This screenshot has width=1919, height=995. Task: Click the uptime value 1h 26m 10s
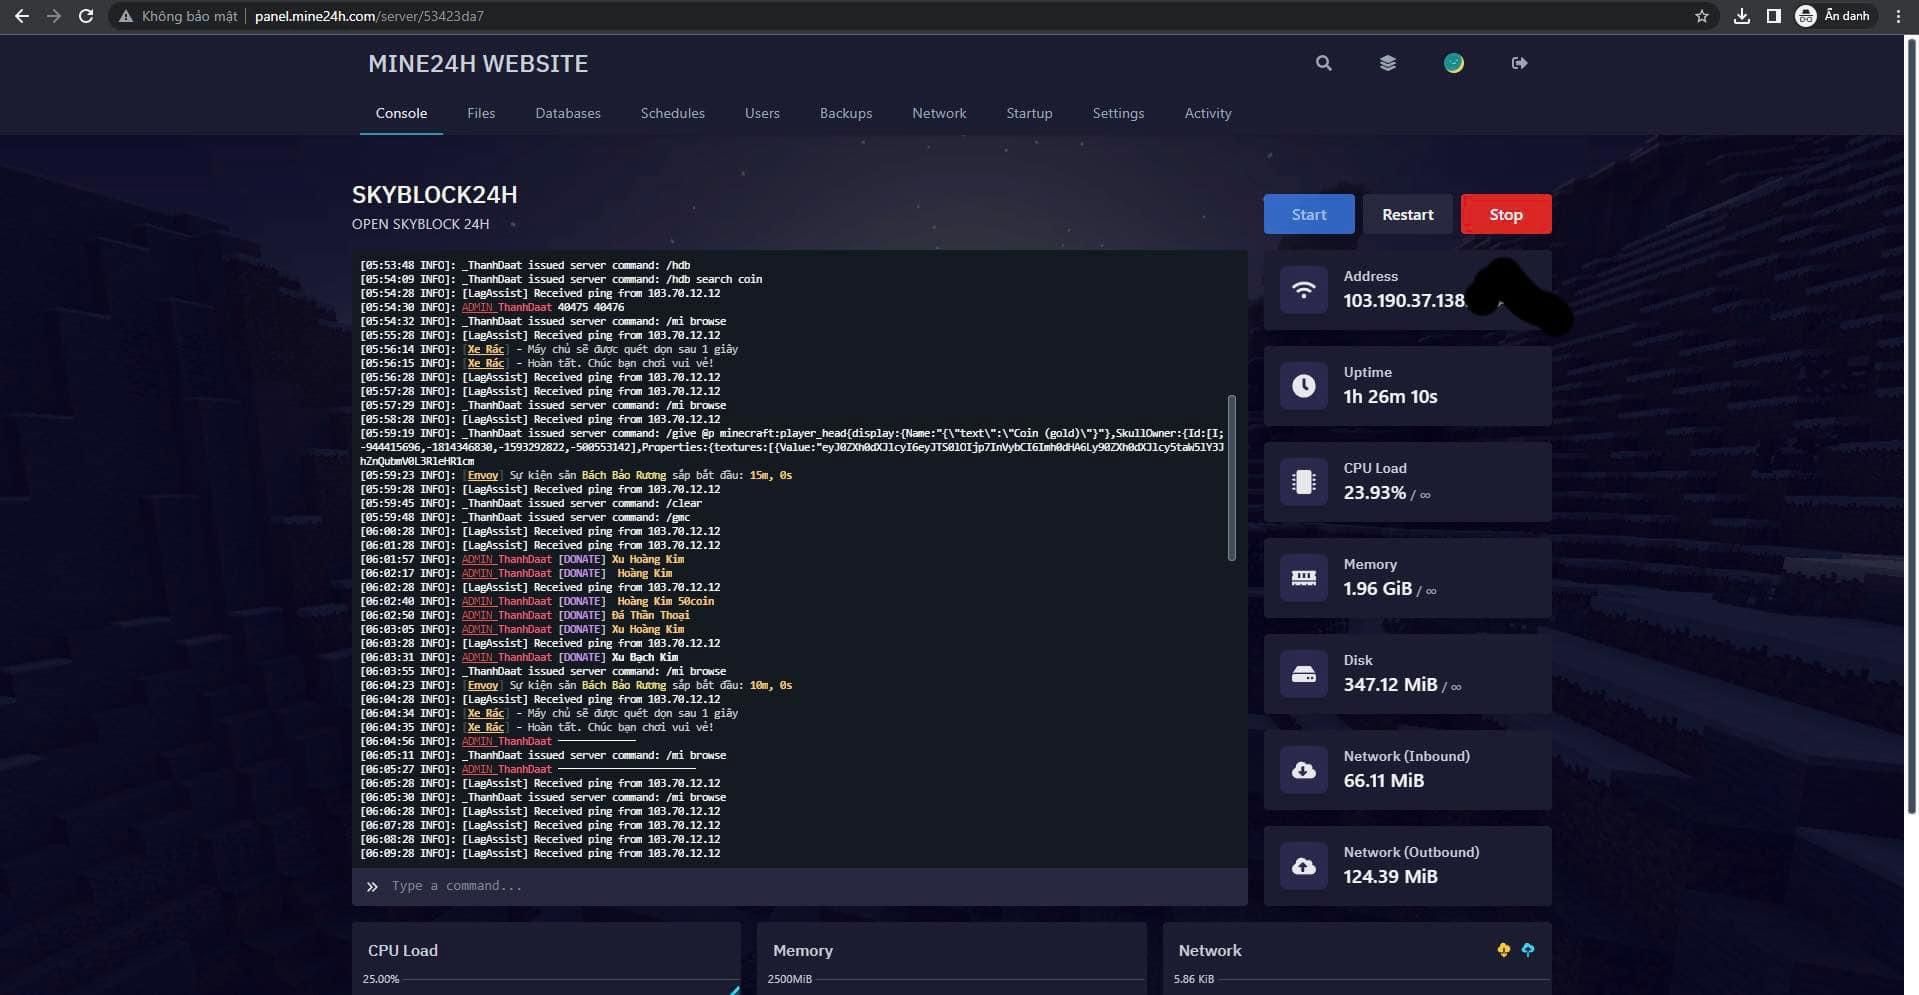tap(1390, 397)
